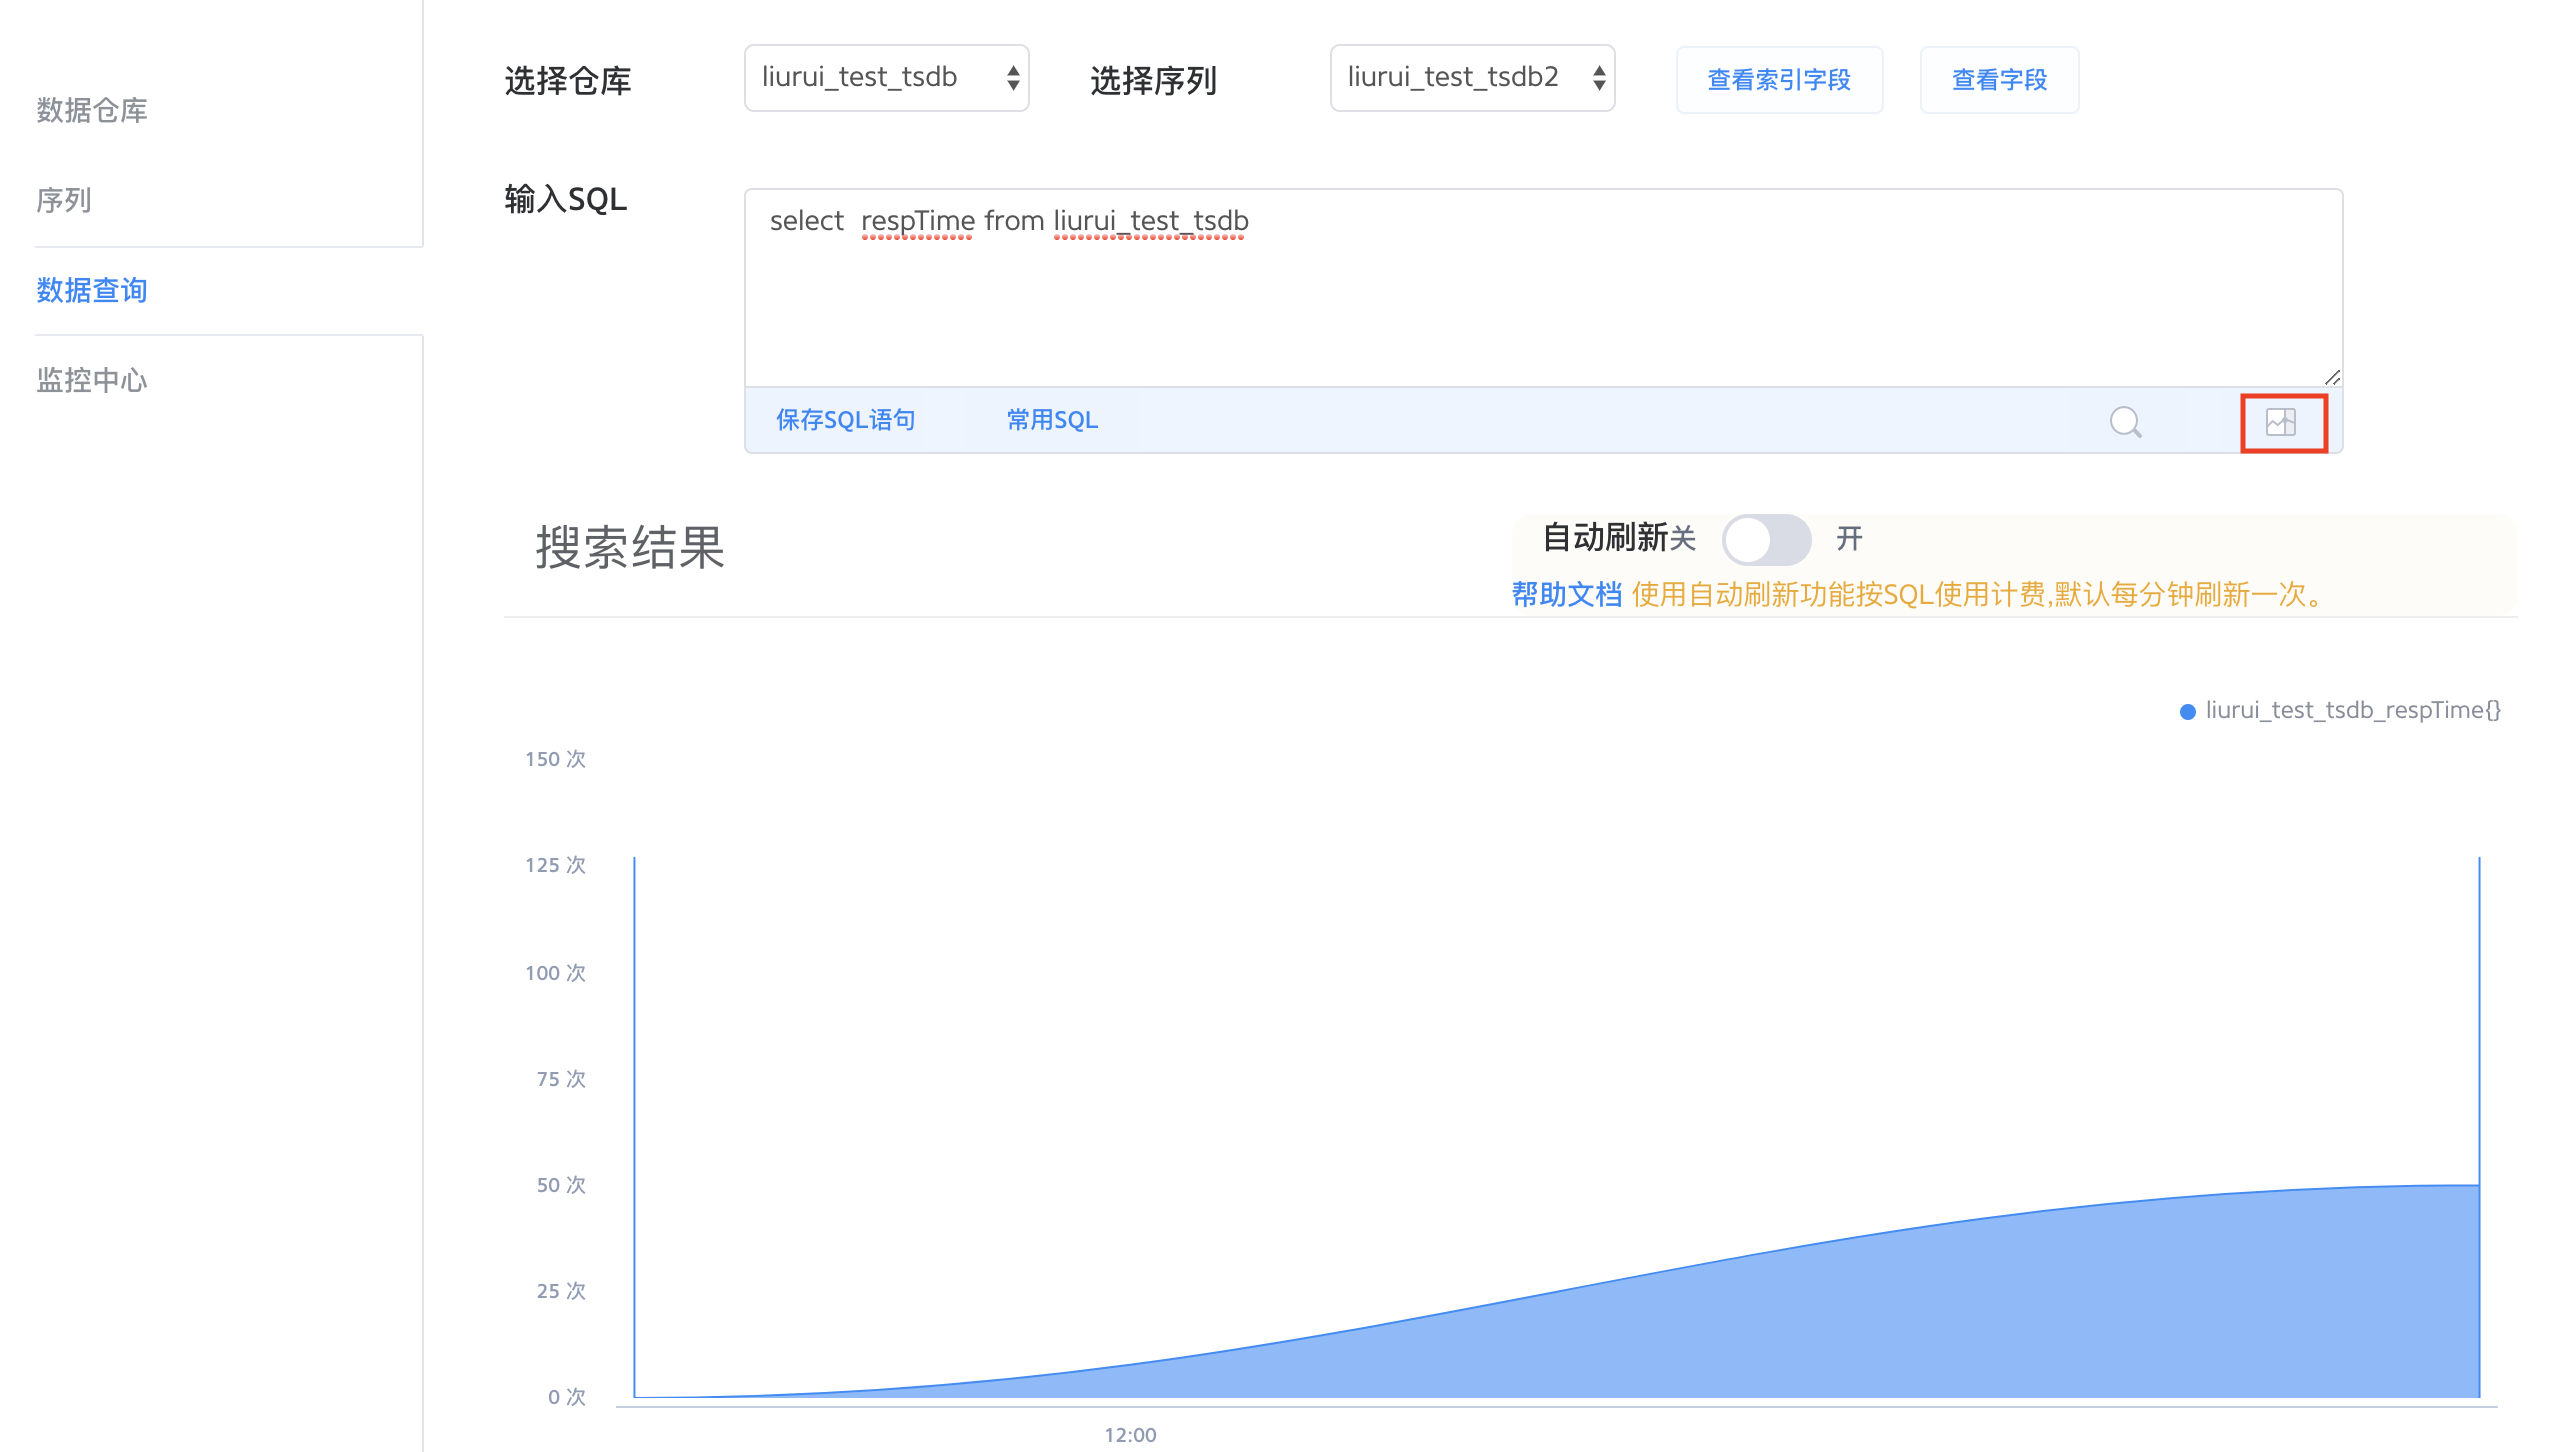This screenshot has height=1452, width=2568.
Task: Open the 帮助文档 help link
Action: 1566,595
